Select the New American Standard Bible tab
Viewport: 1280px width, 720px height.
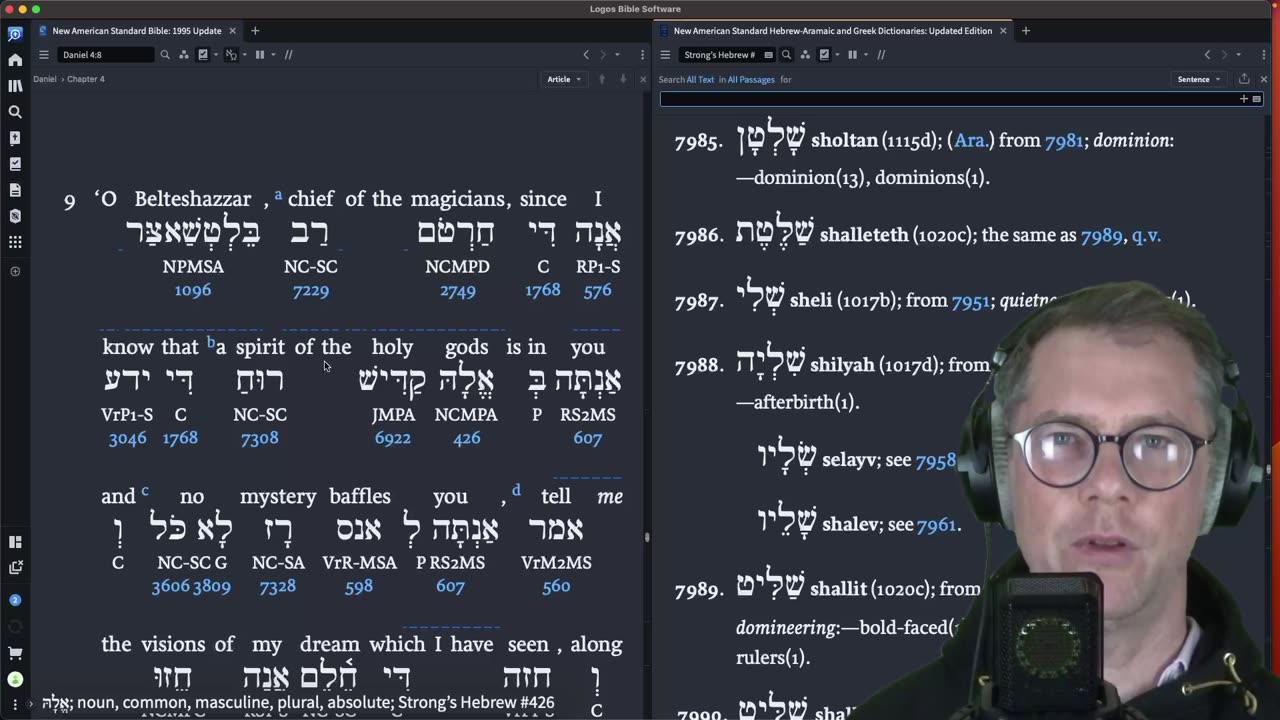[x=136, y=31]
